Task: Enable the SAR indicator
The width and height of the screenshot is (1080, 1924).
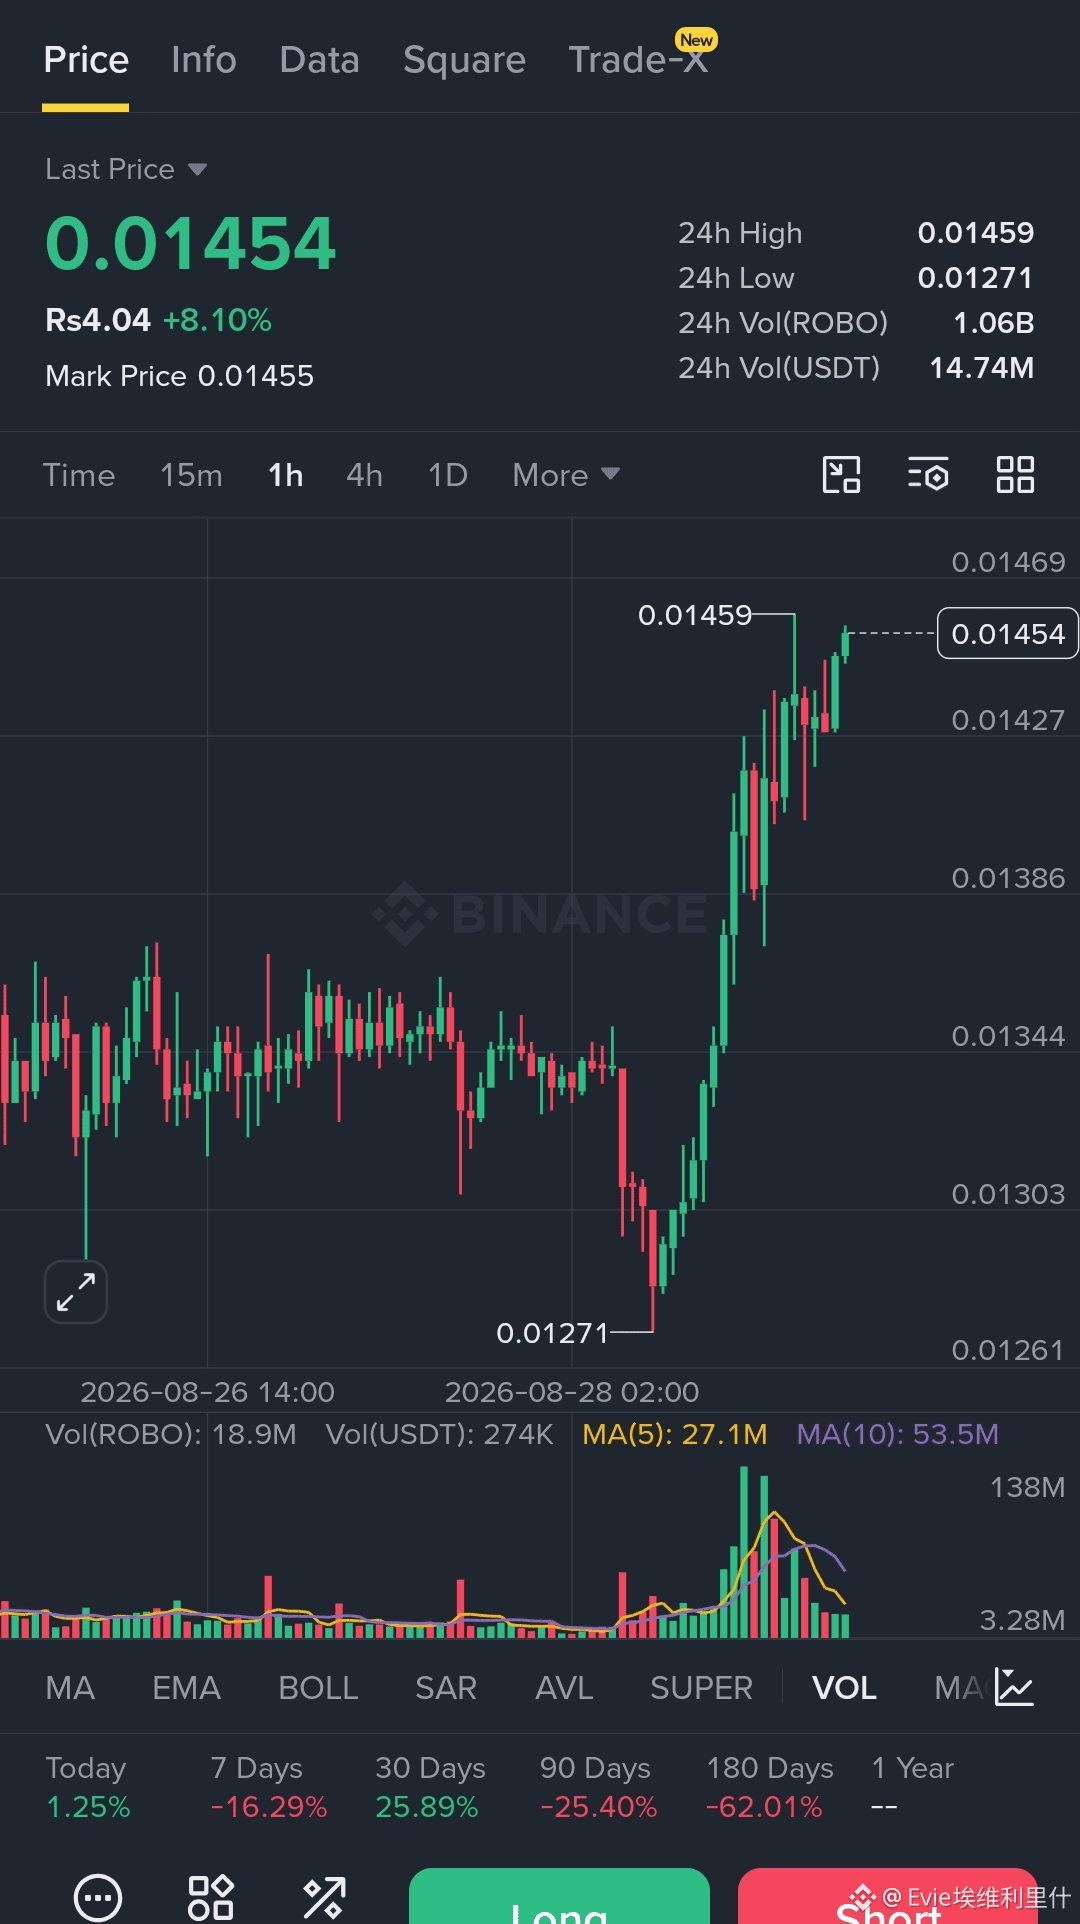Action: click(x=446, y=1688)
